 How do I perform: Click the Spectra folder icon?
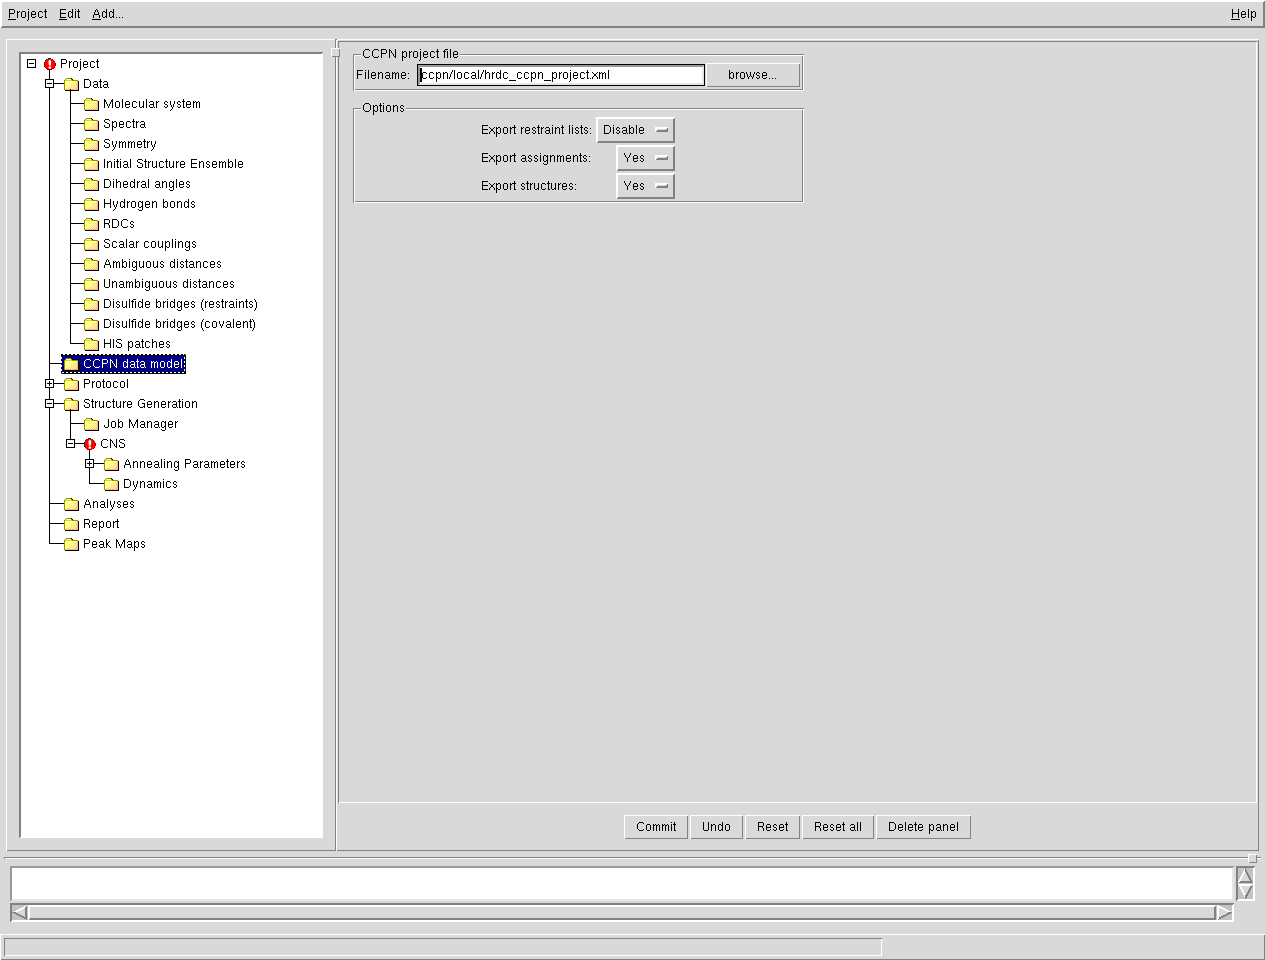(91, 123)
